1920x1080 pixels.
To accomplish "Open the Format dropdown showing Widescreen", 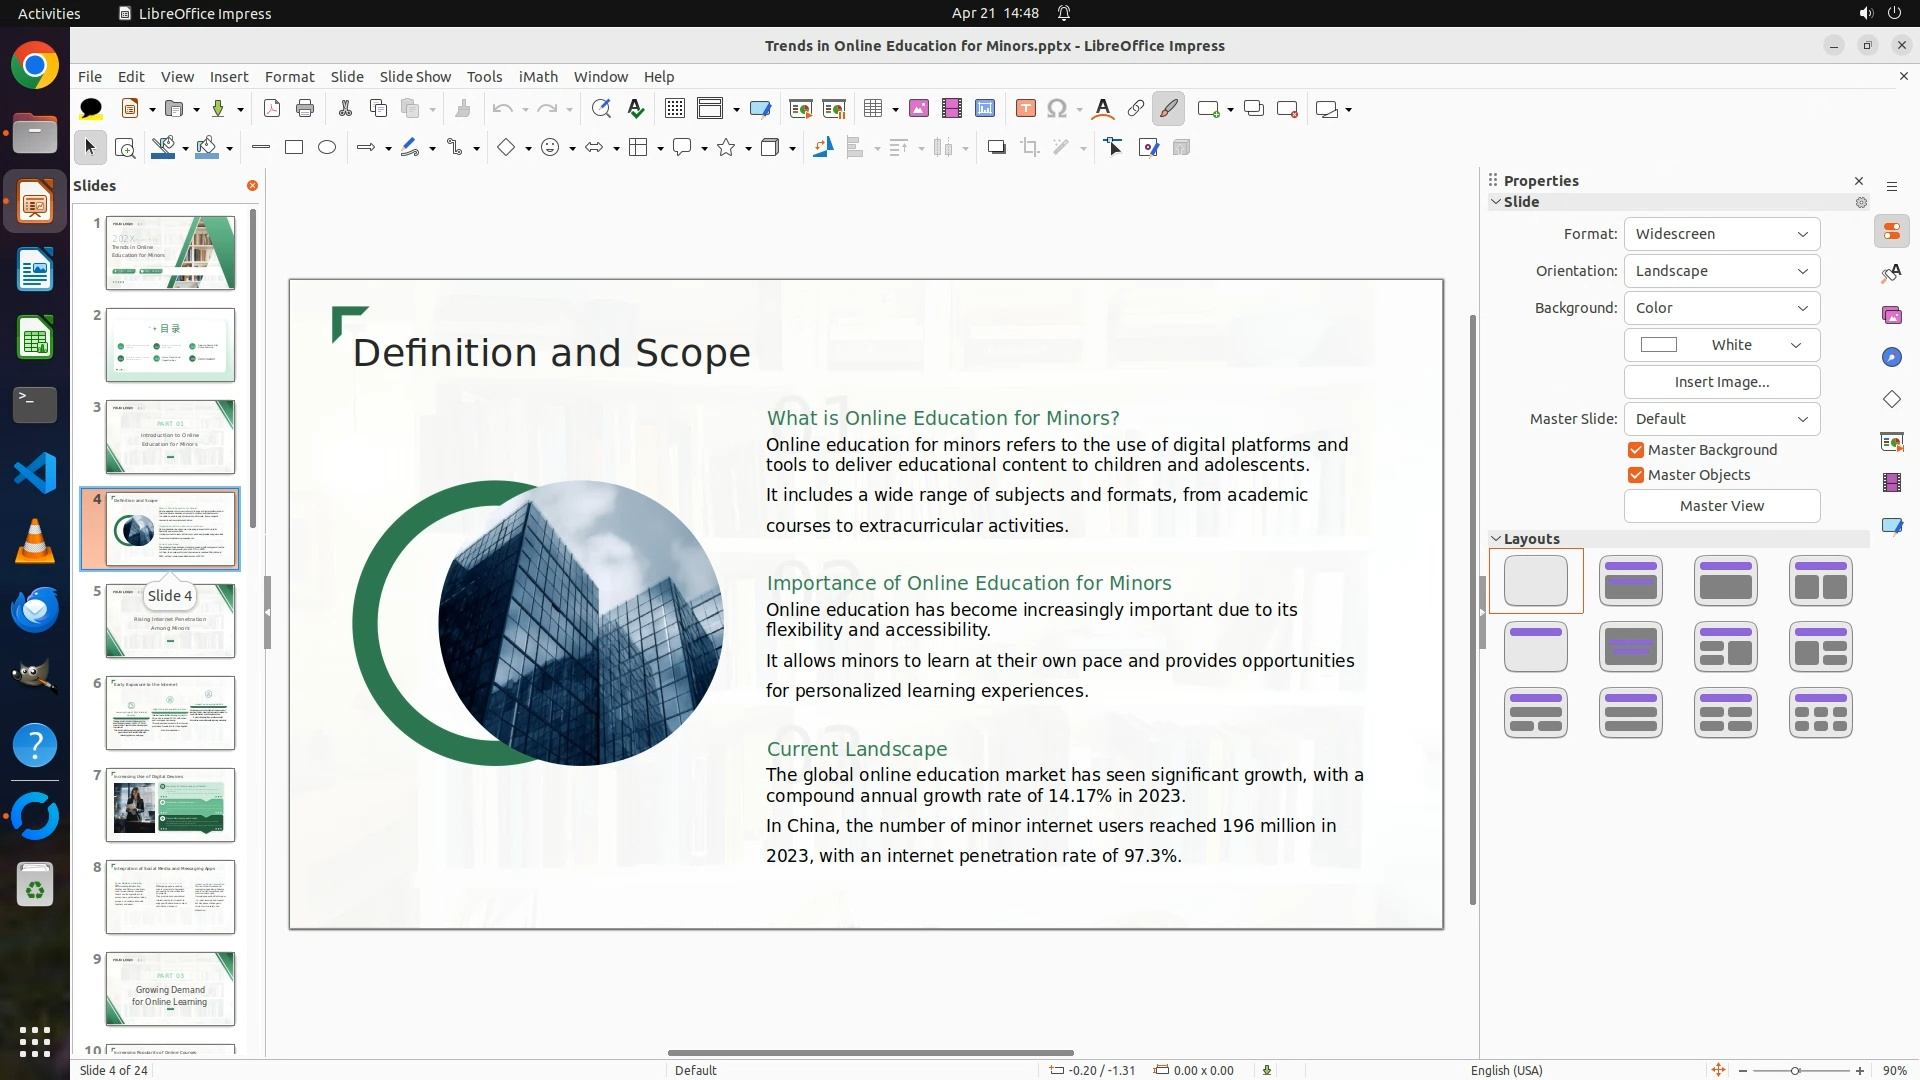I will click(1721, 234).
